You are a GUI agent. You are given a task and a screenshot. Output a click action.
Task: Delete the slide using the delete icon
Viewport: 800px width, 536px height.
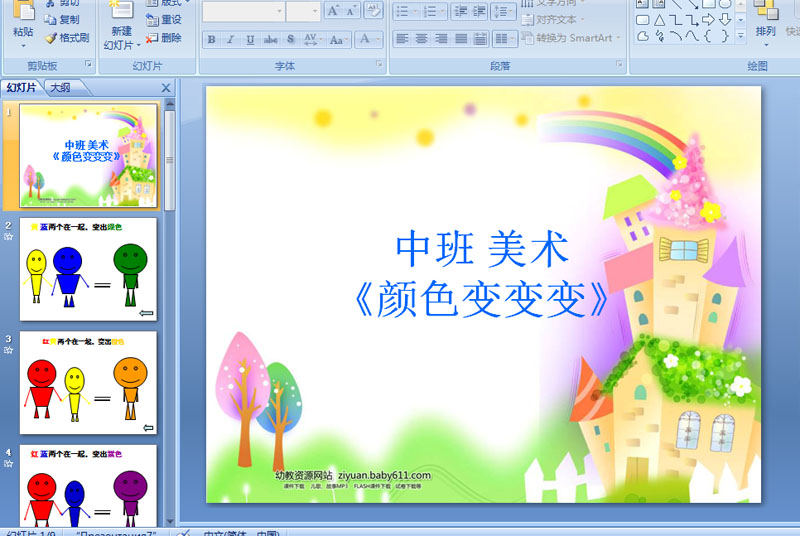[x=152, y=38]
